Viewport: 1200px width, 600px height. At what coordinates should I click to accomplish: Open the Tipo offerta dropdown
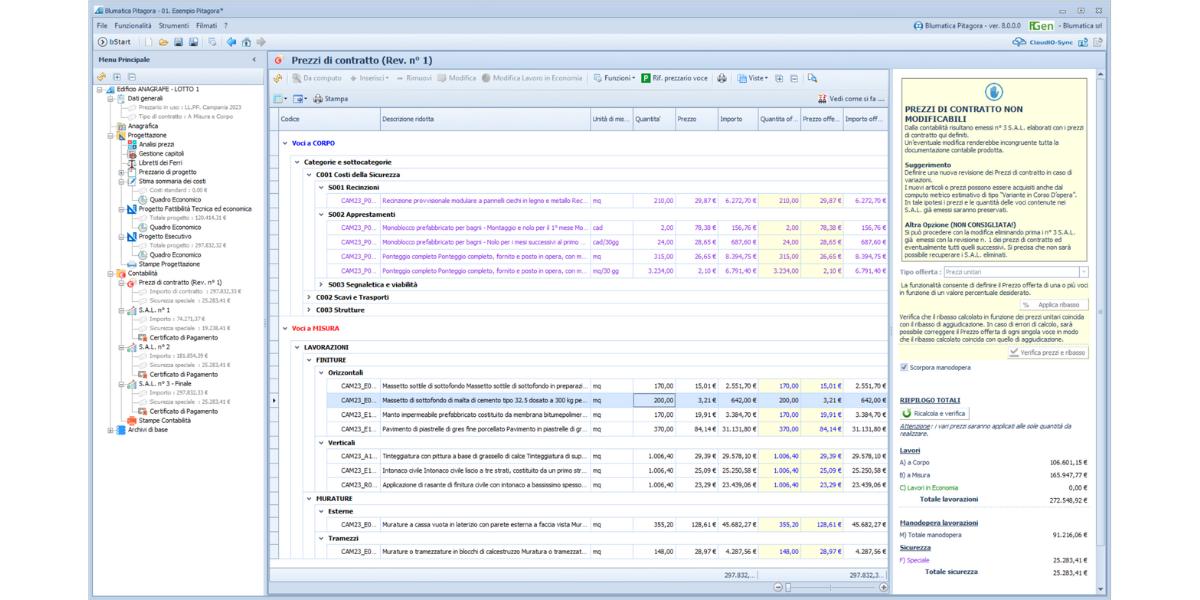tap(1083, 272)
